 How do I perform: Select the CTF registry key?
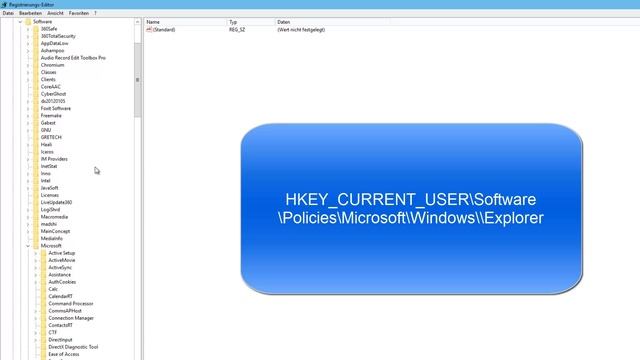tap(53, 332)
